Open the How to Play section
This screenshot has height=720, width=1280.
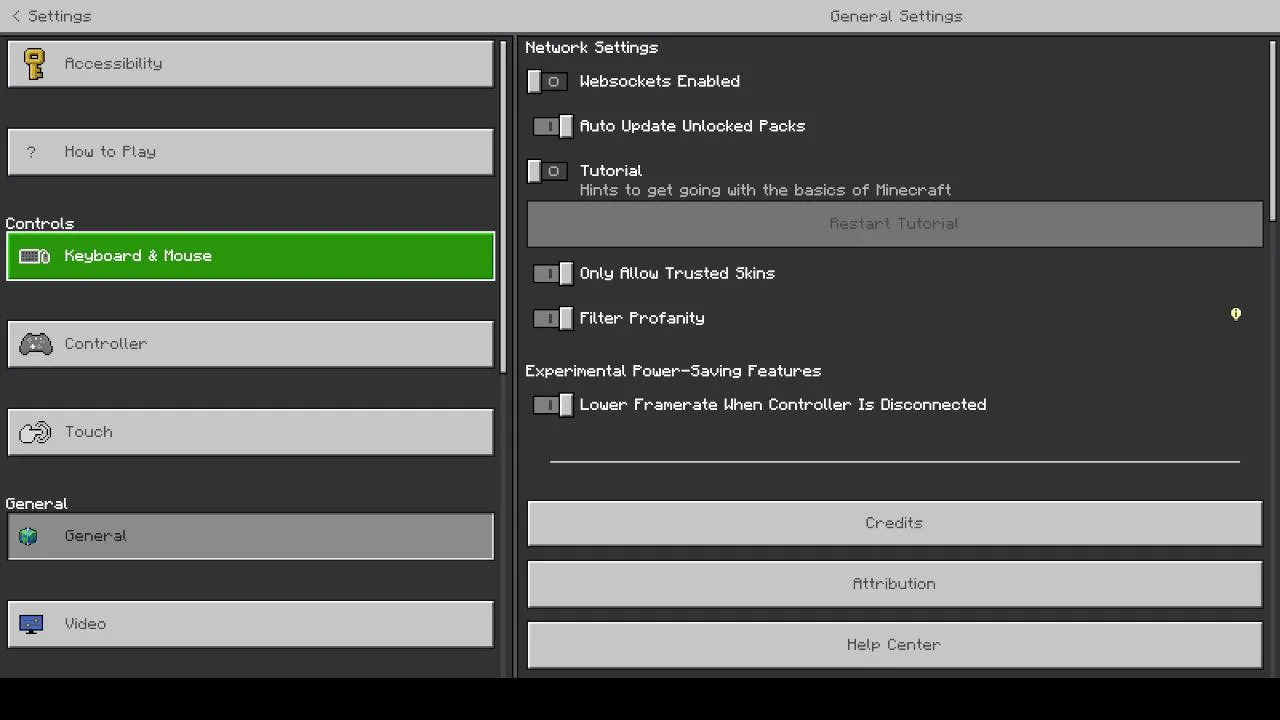pyautogui.click(x=250, y=152)
